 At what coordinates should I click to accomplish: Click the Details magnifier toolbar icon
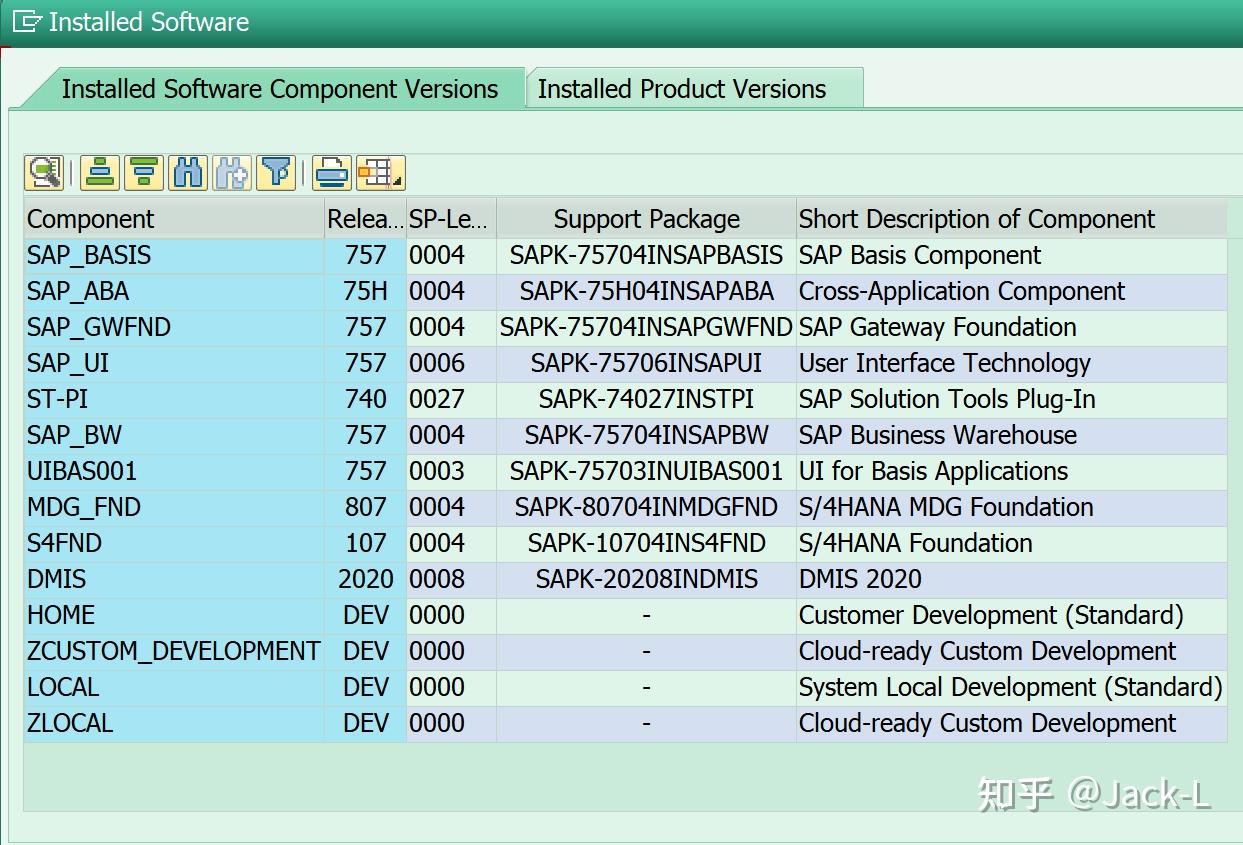pyautogui.click(x=43, y=173)
